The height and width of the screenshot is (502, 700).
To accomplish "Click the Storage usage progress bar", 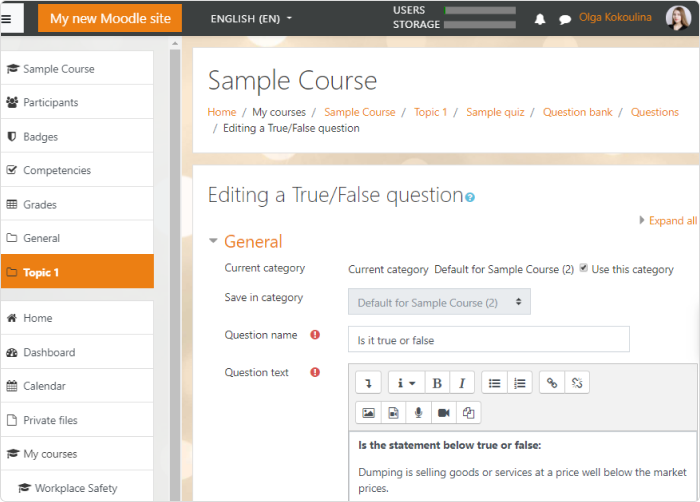I will pos(480,25).
